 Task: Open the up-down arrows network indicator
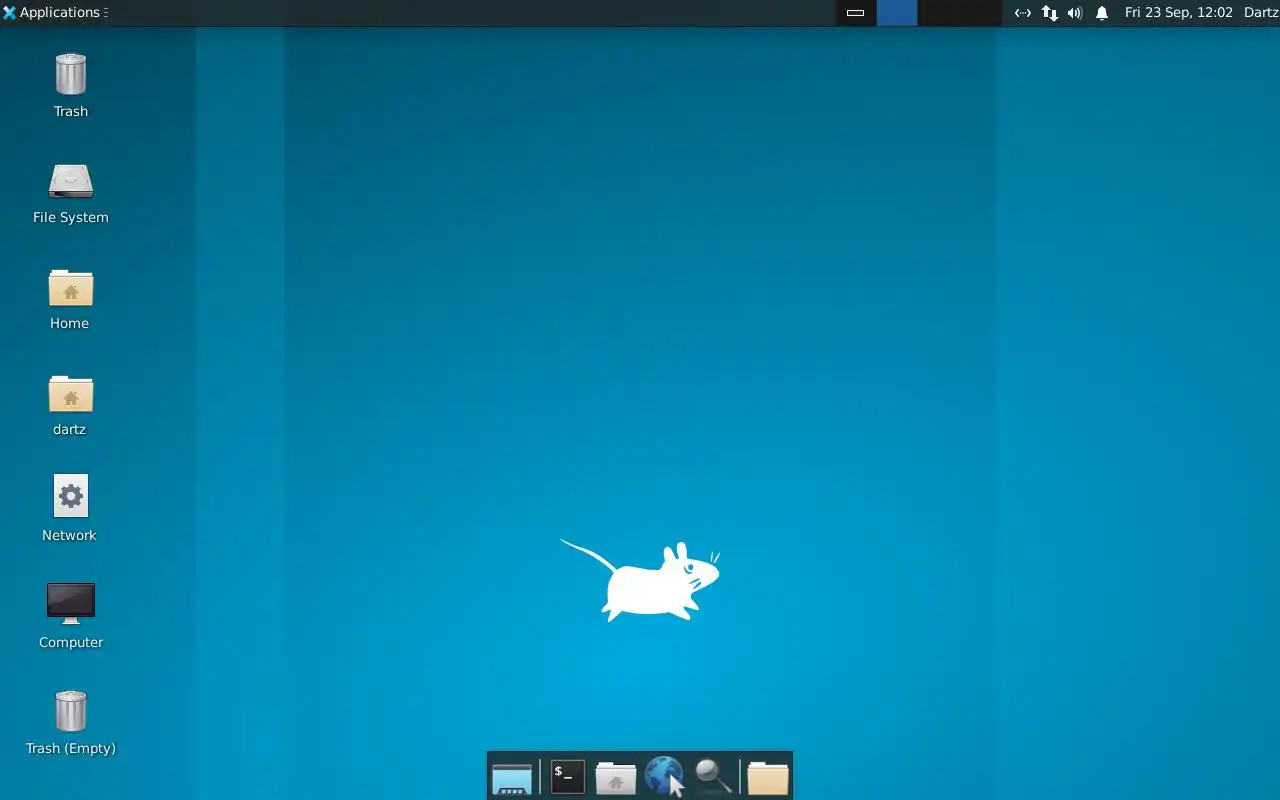point(1050,13)
